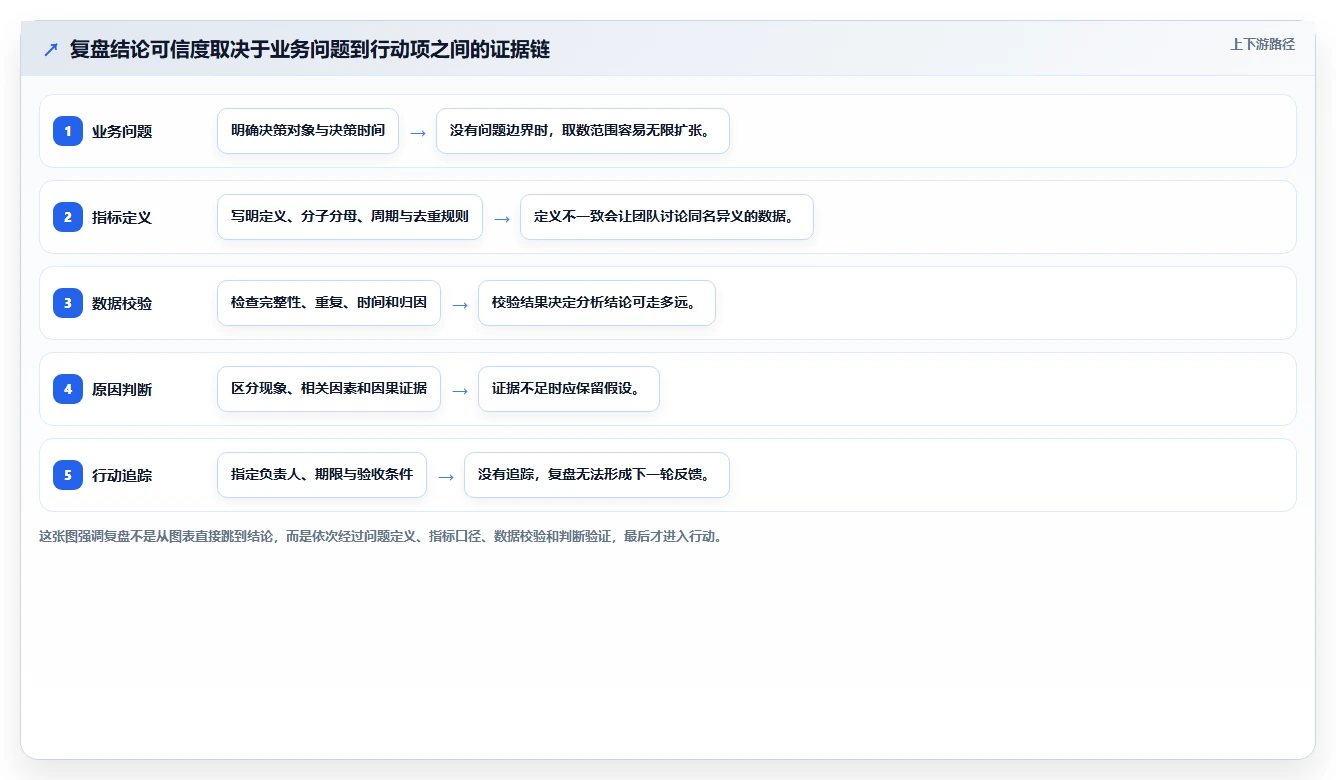Select the 定义不一致会让团队讨论 box

pos(667,217)
